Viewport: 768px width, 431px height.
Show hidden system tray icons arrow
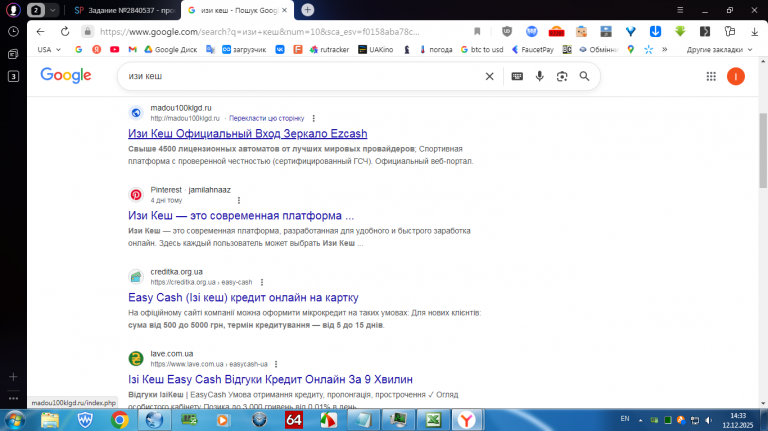(x=640, y=420)
